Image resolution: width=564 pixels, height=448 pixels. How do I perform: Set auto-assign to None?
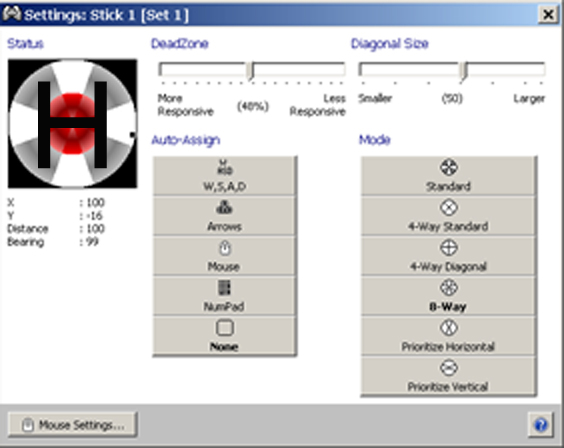[225, 336]
